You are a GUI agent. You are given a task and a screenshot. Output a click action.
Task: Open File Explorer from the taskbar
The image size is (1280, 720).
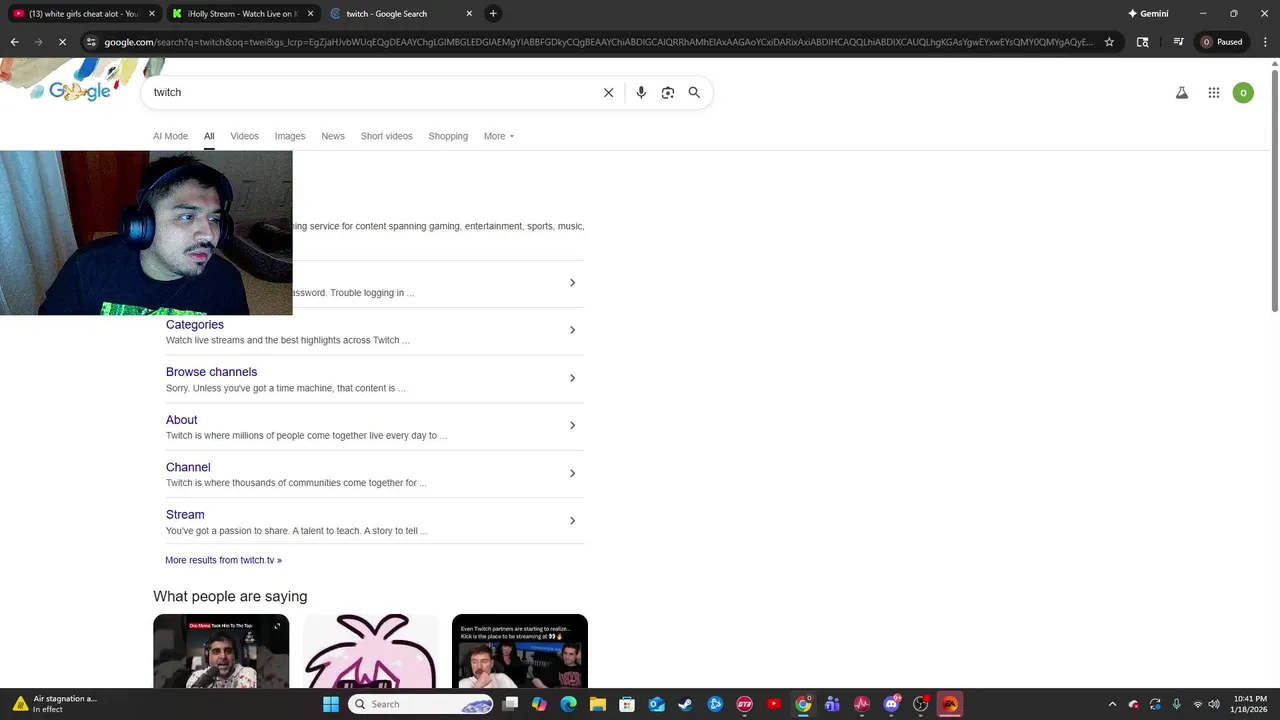click(598, 704)
